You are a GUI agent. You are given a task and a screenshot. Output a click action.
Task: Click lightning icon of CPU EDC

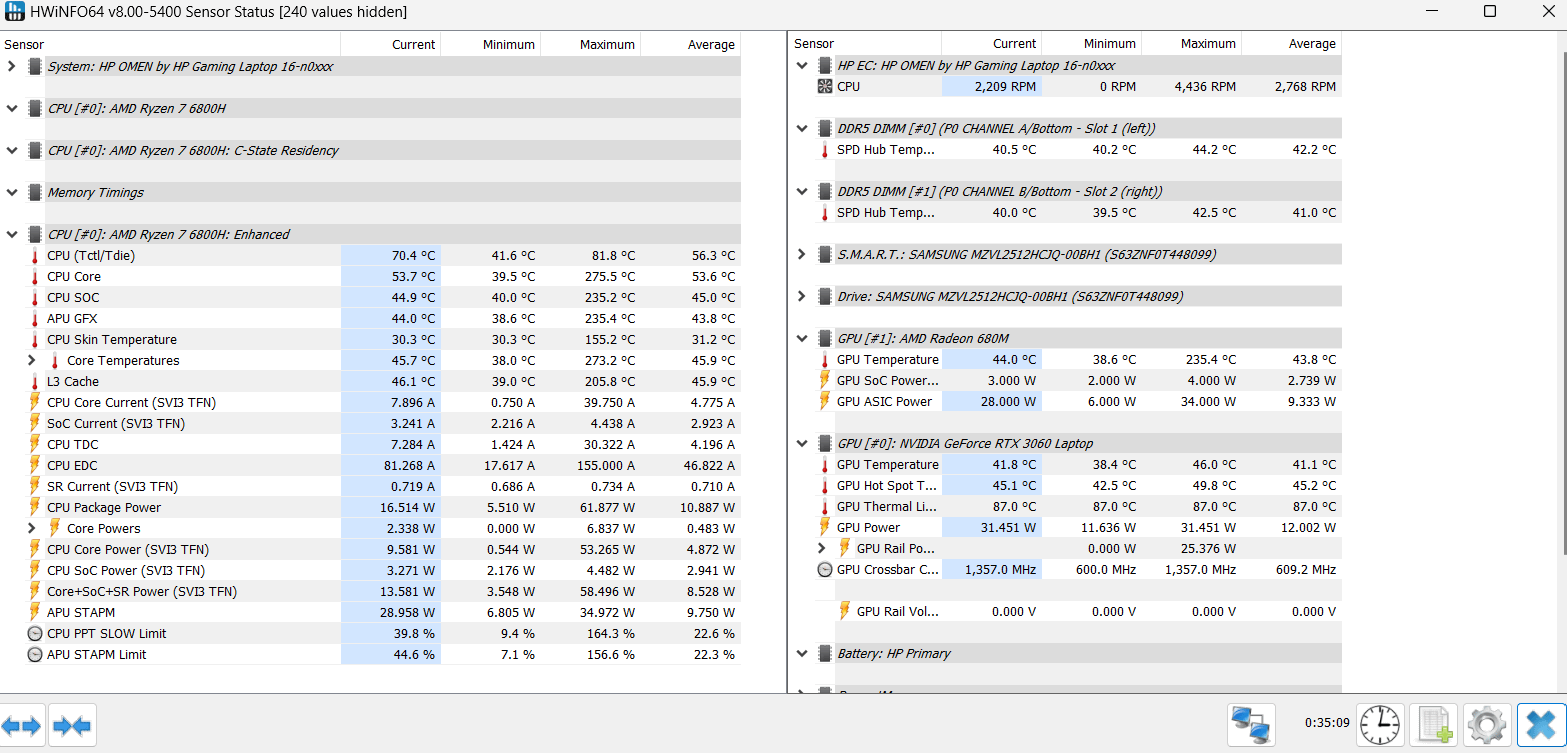[x=35, y=465]
